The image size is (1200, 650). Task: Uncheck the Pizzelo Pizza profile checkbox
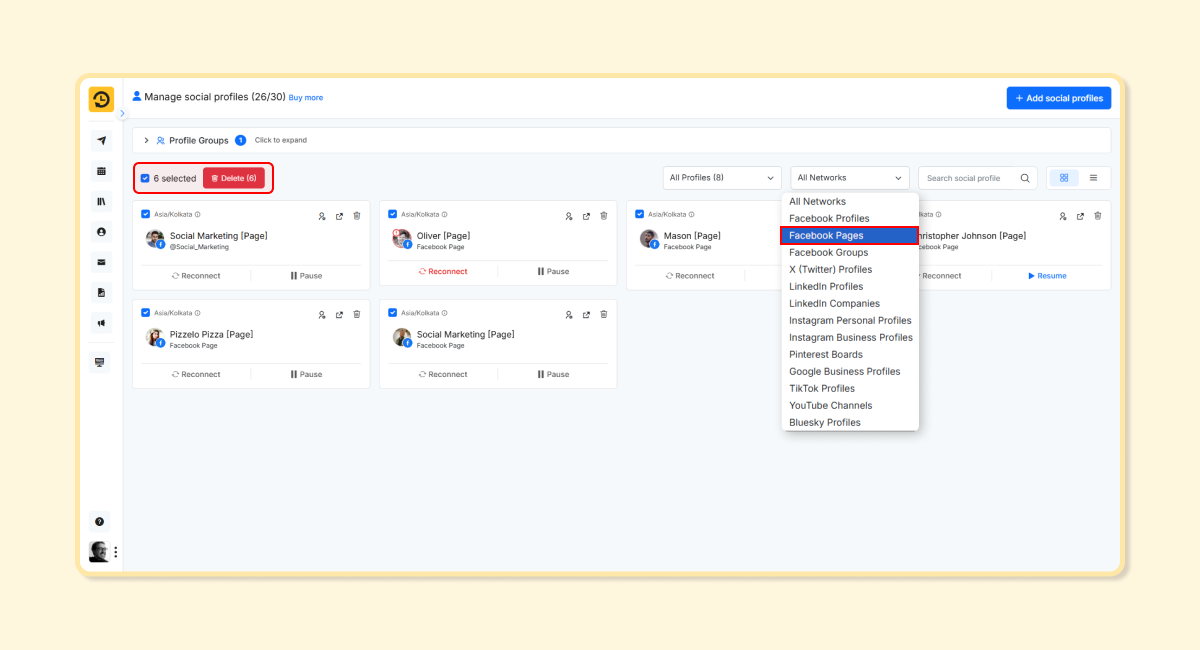[x=146, y=313]
